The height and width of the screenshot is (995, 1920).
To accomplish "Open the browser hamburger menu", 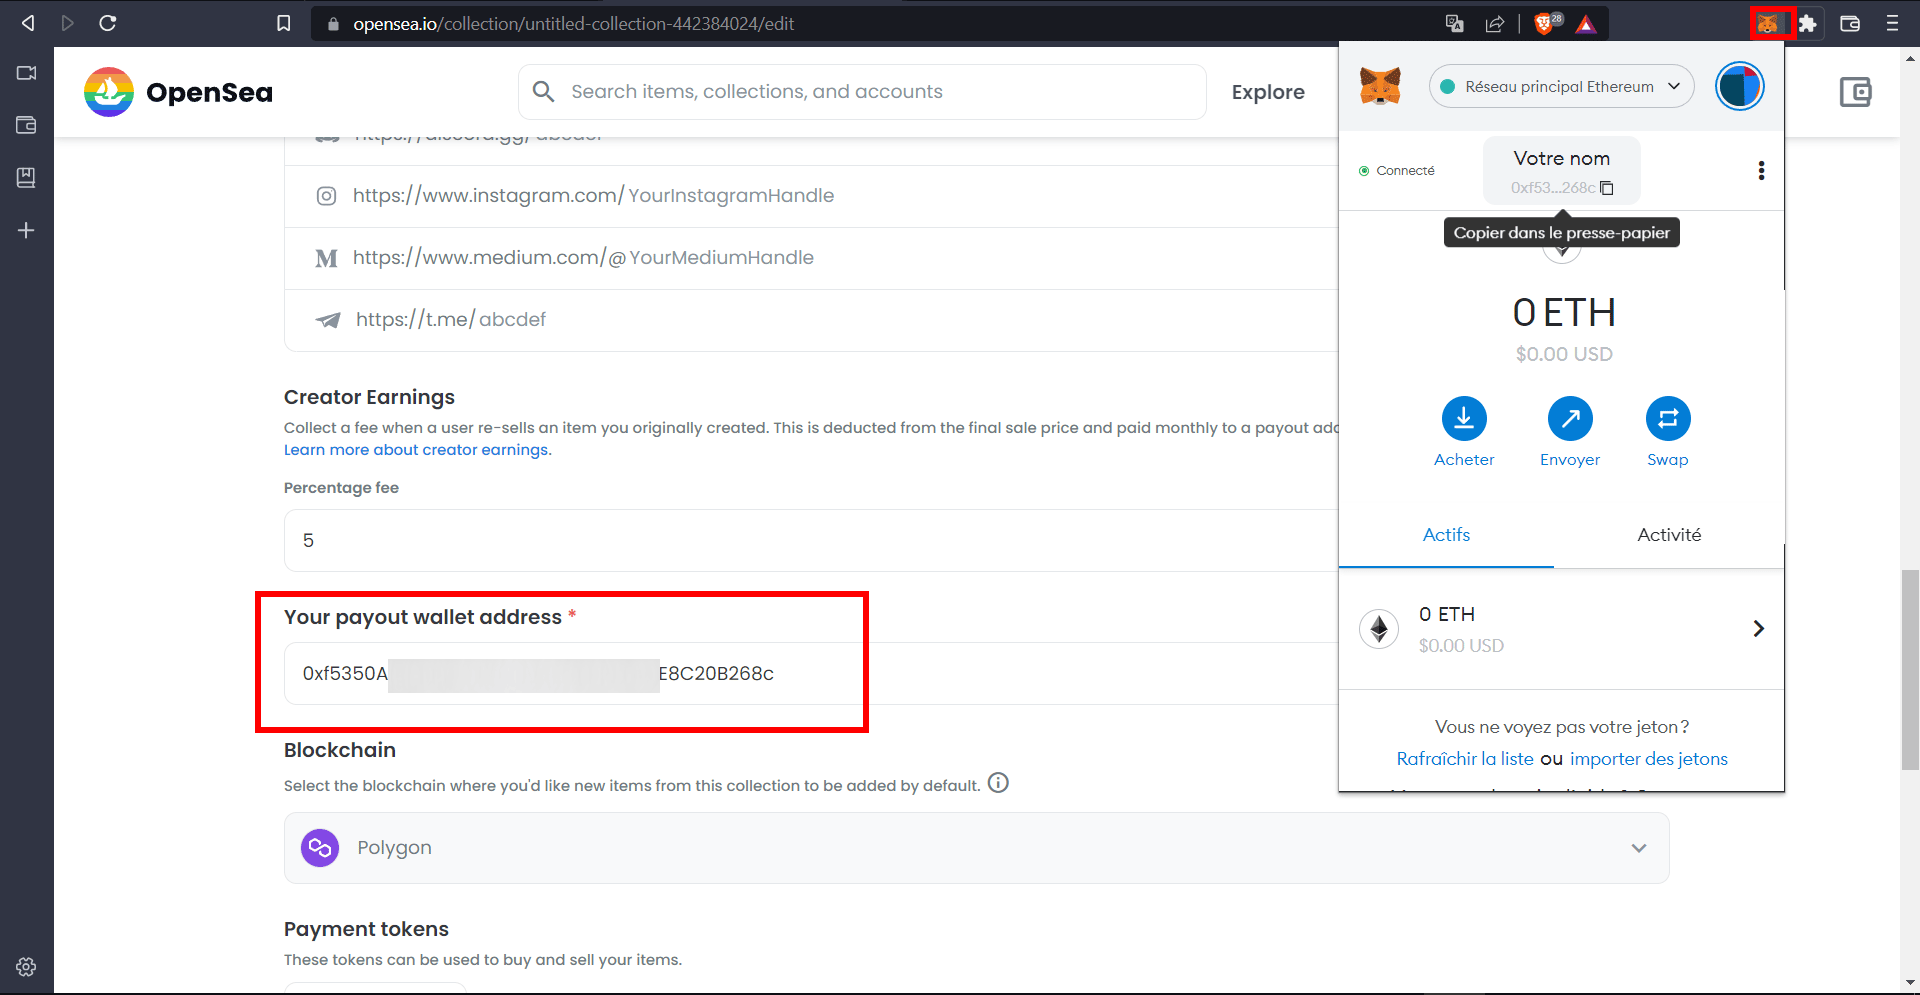I will coord(1892,23).
